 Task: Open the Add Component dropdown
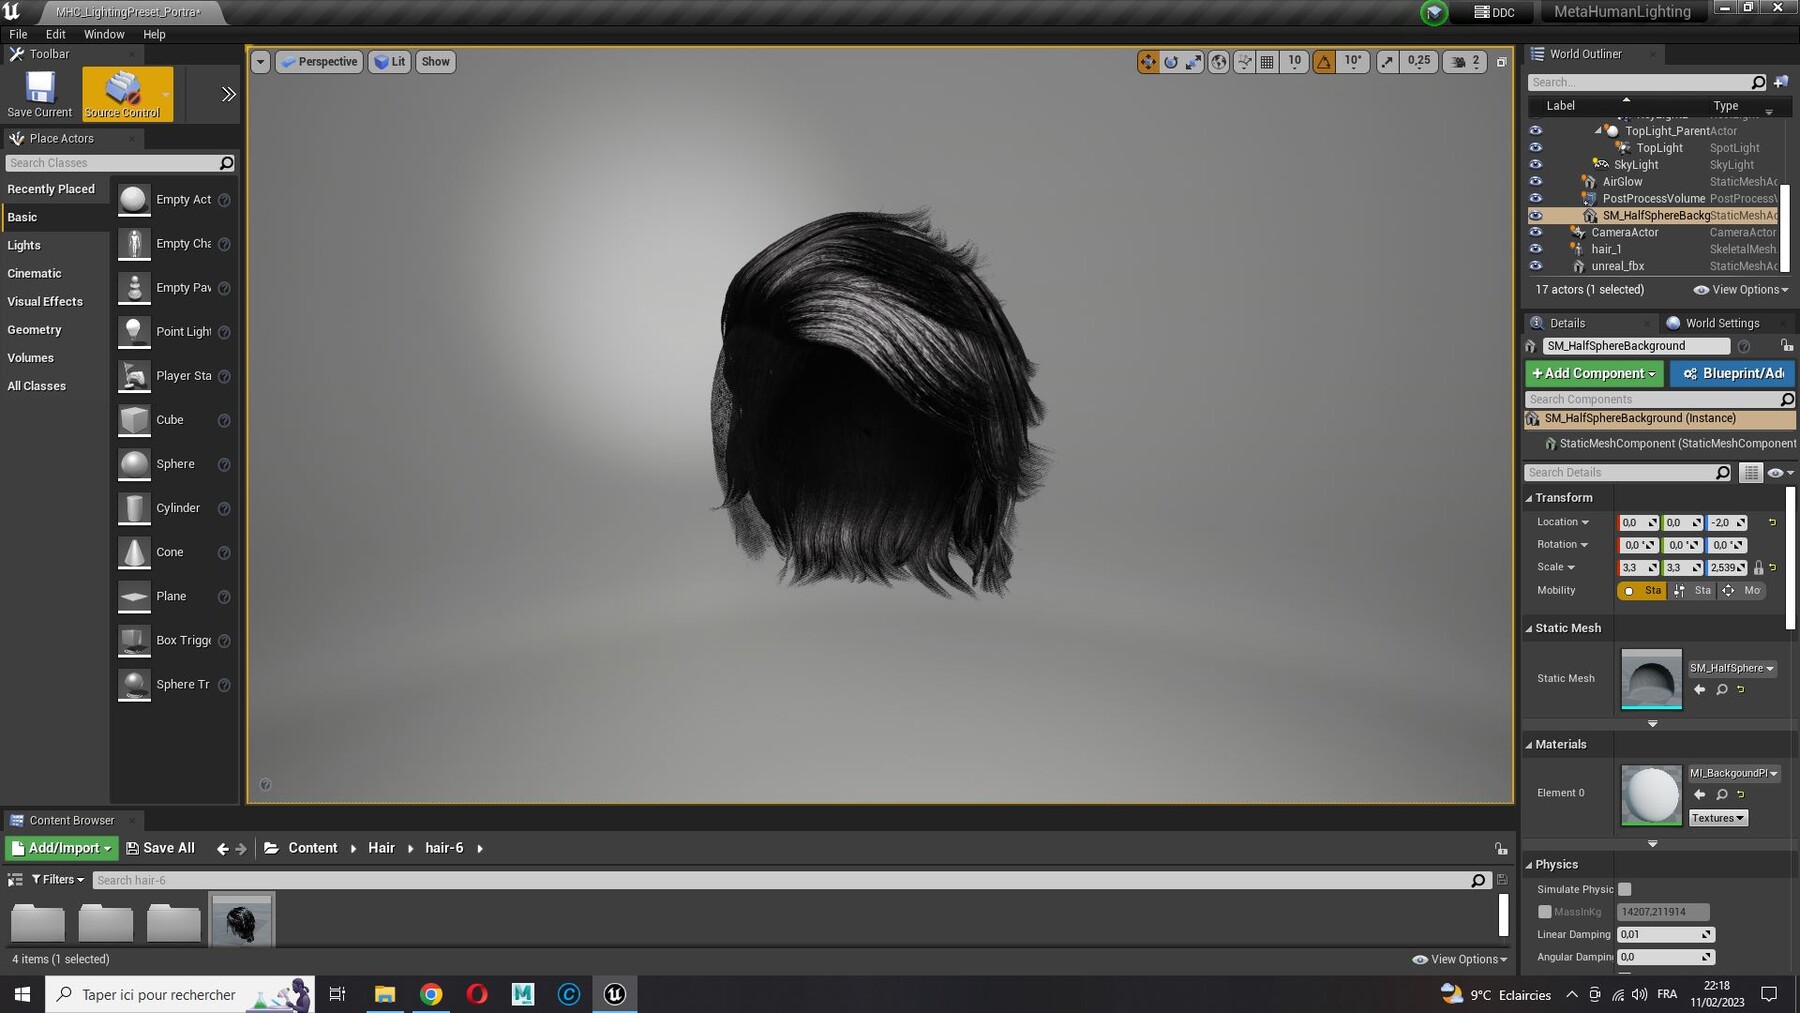1594,374
